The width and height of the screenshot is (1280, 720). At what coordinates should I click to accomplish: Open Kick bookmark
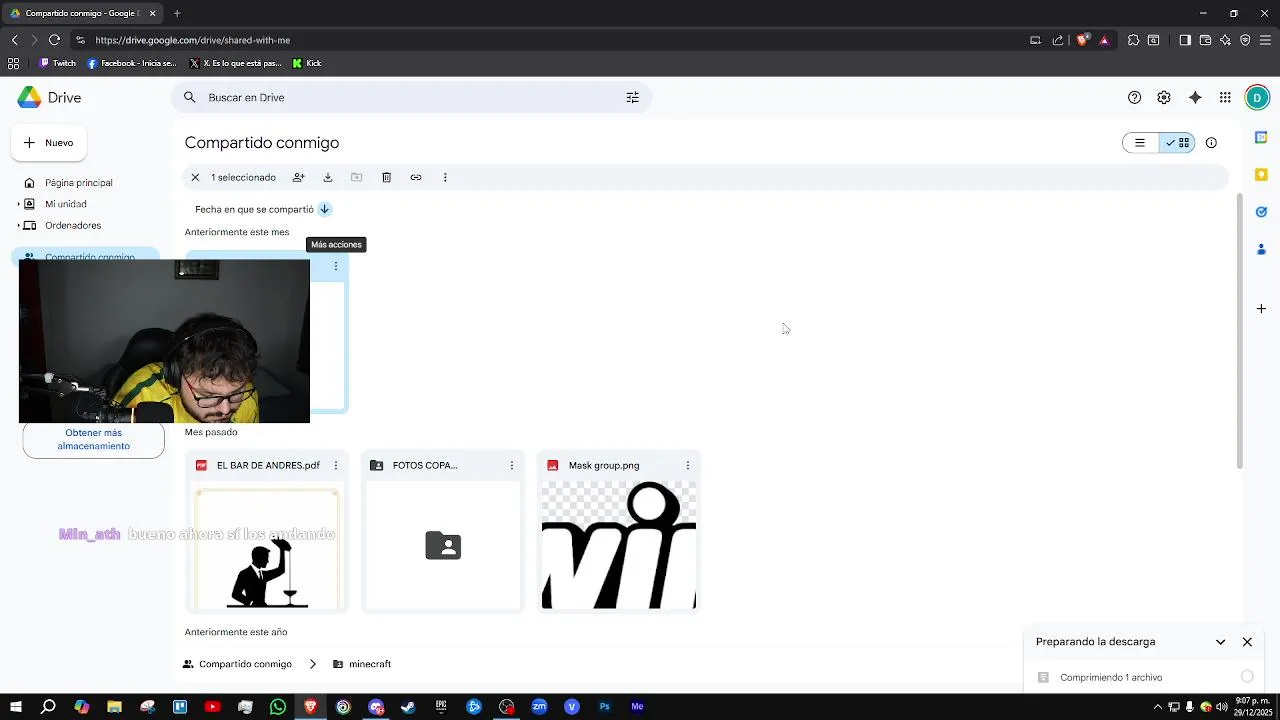point(306,63)
